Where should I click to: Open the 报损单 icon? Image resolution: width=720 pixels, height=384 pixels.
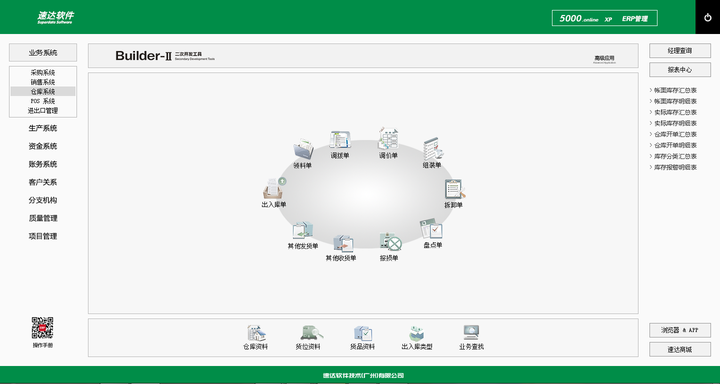(x=390, y=242)
